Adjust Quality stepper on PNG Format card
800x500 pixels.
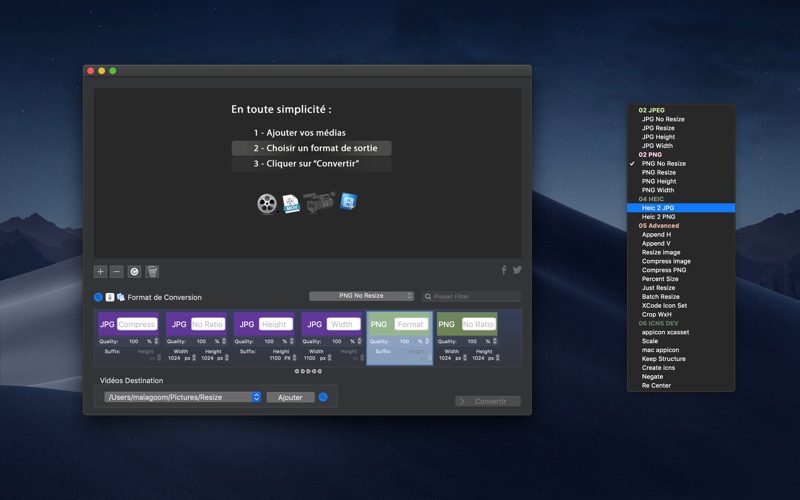(428, 341)
